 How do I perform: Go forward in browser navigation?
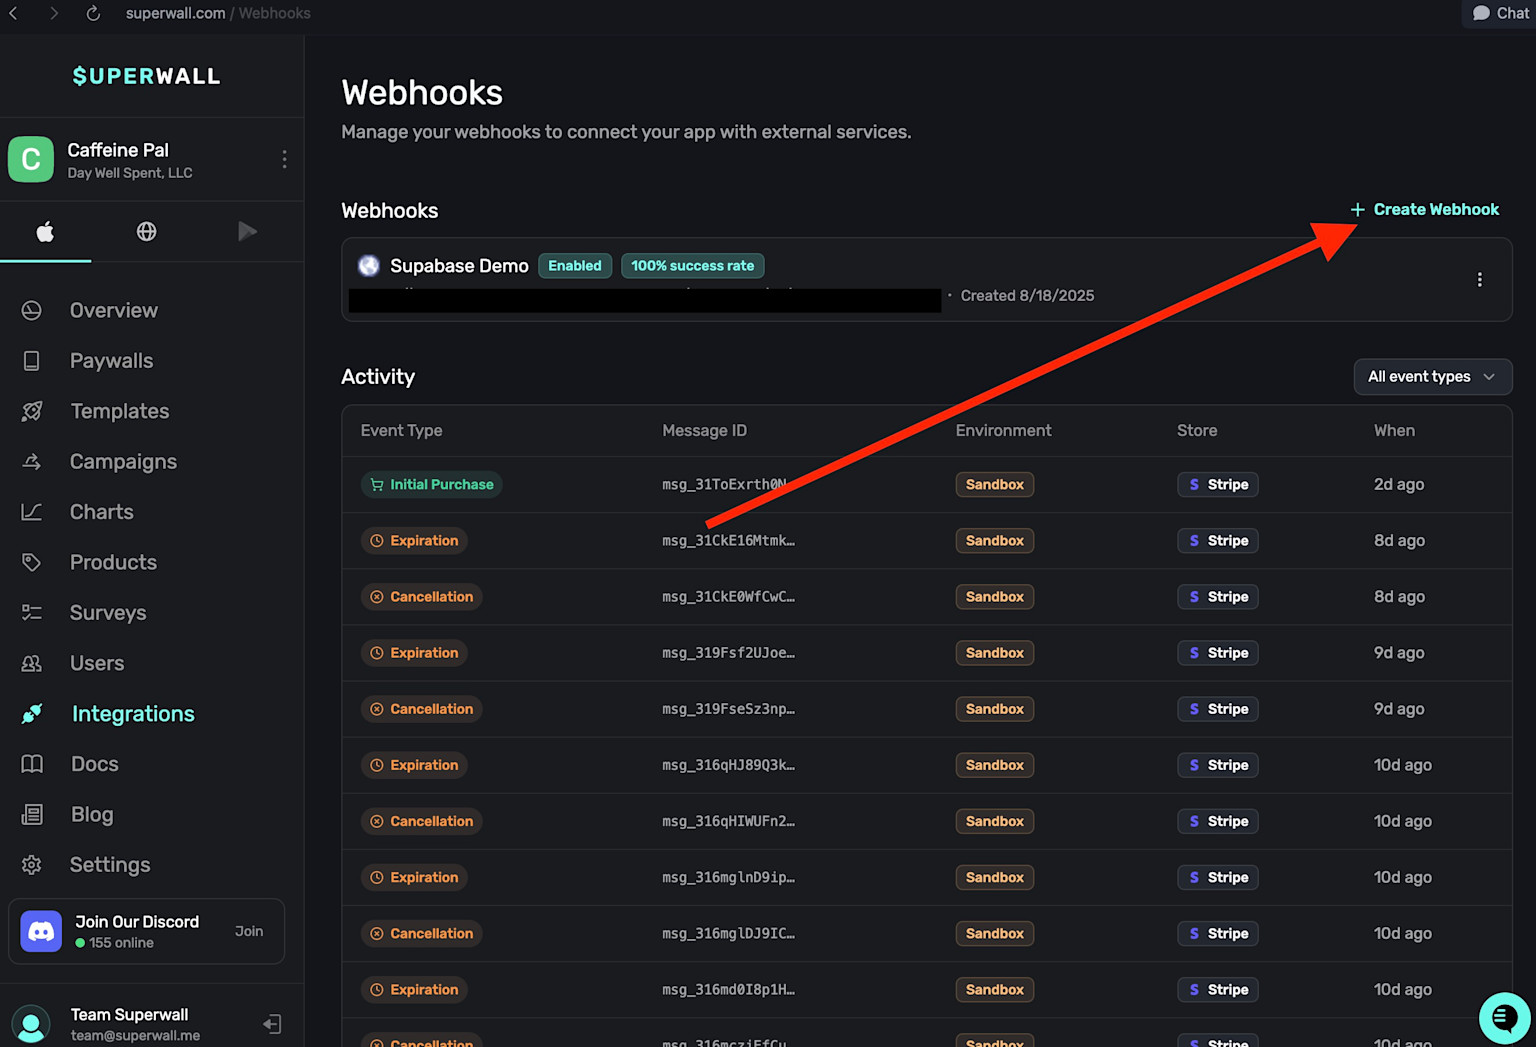54,13
